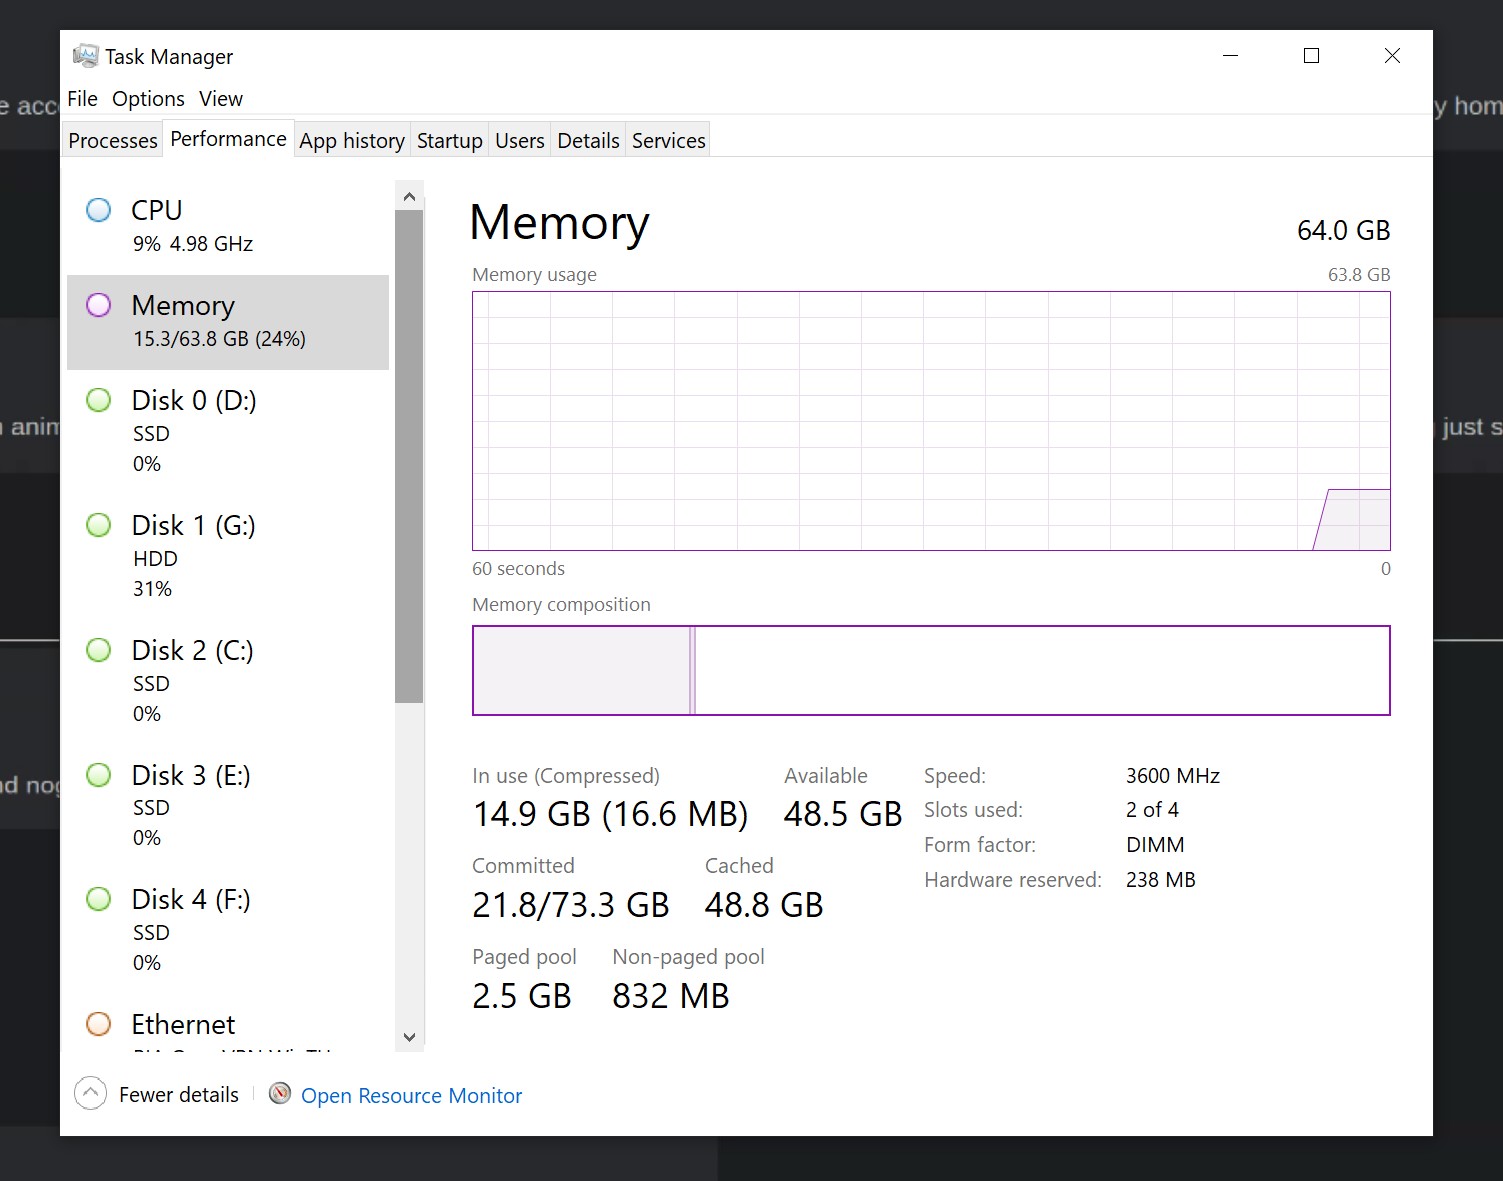Click the CPU circle icon in sidebar
This screenshot has width=1503, height=1181.
[98, 210]
